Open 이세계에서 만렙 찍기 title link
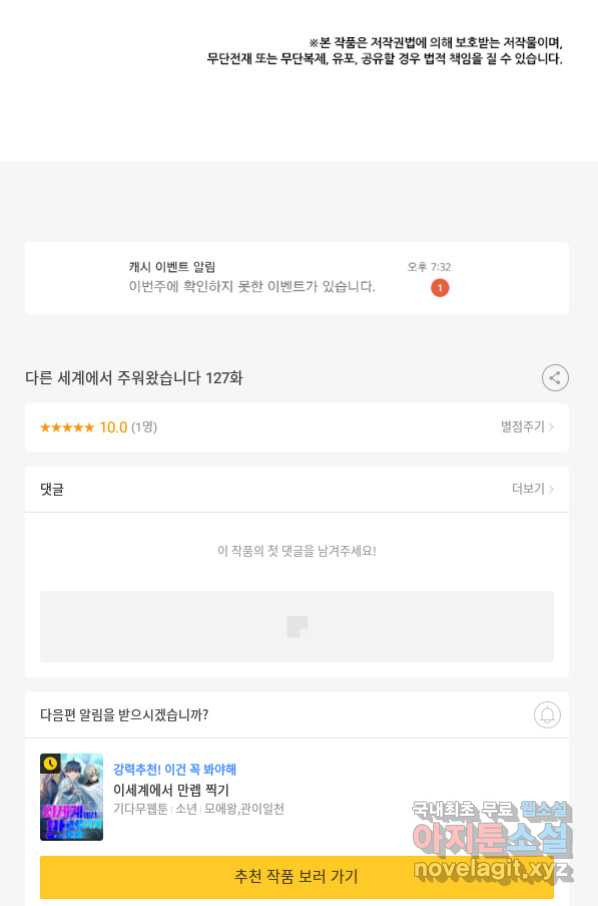 171,790
